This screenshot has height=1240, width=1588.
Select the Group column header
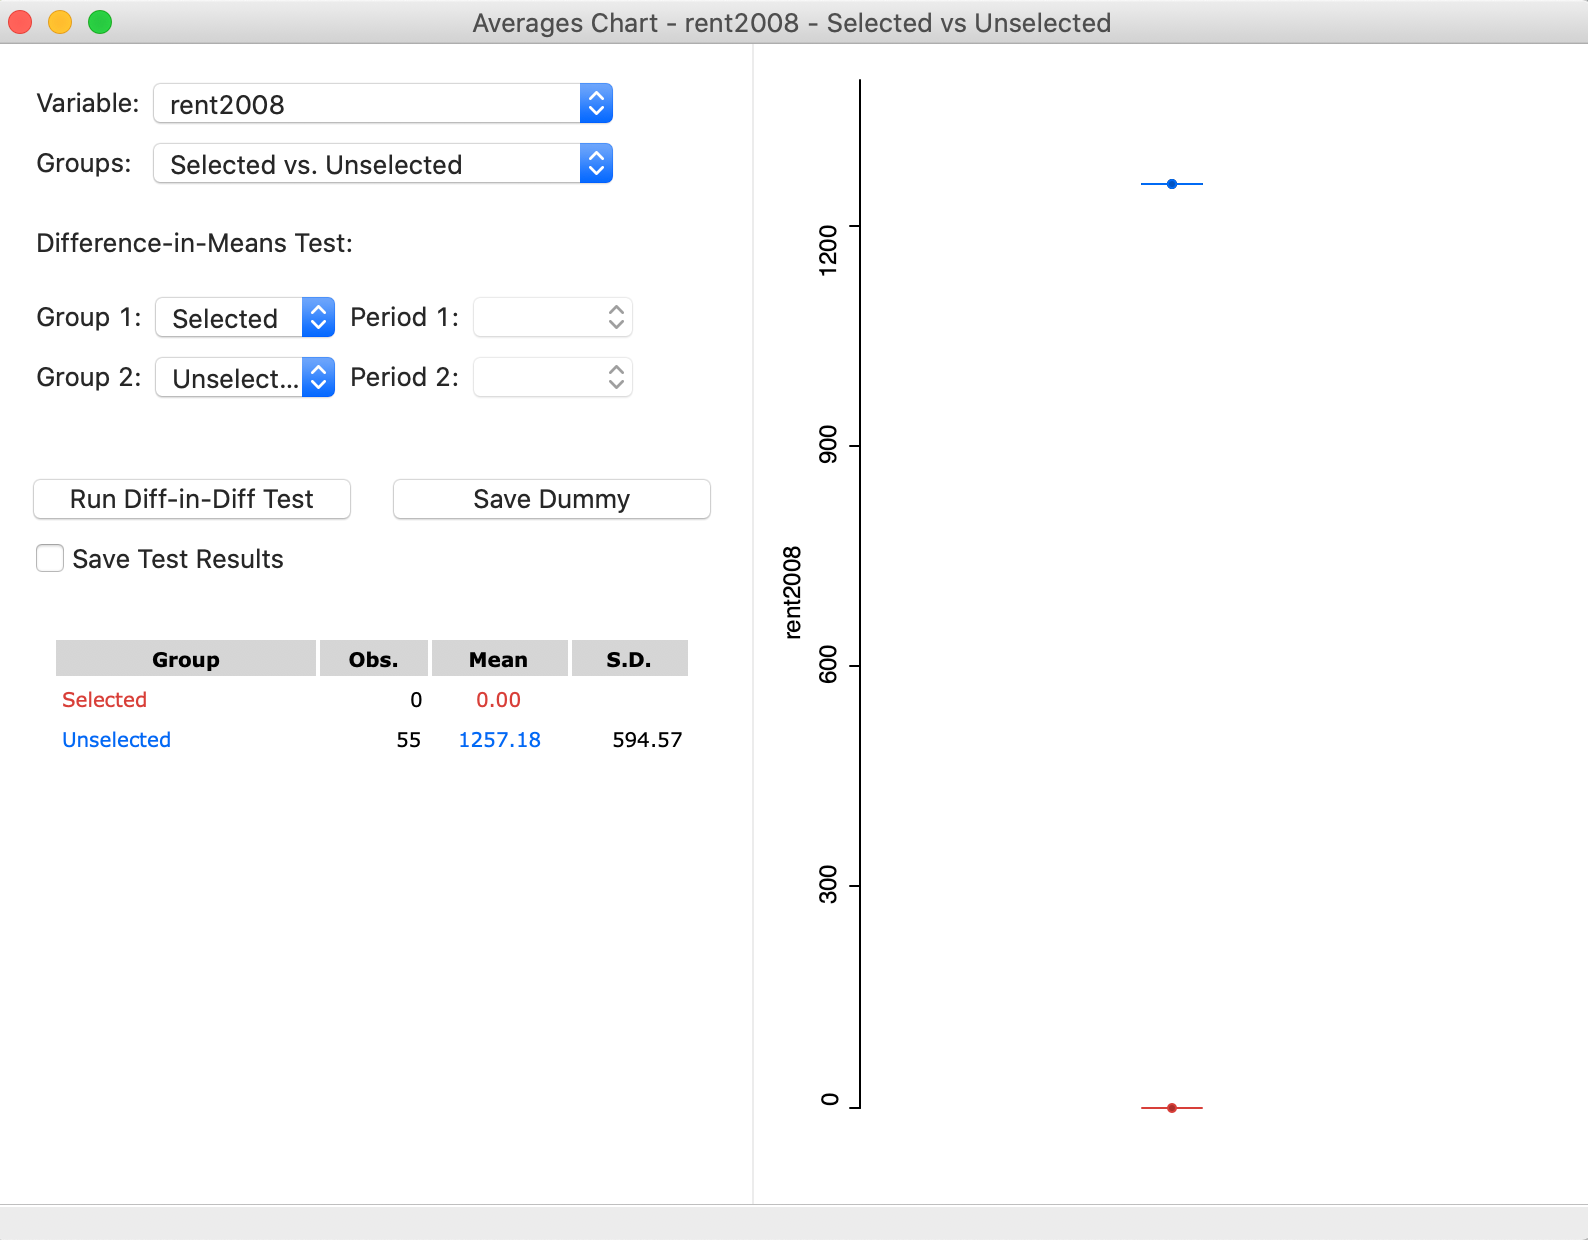tap(186, 659)
